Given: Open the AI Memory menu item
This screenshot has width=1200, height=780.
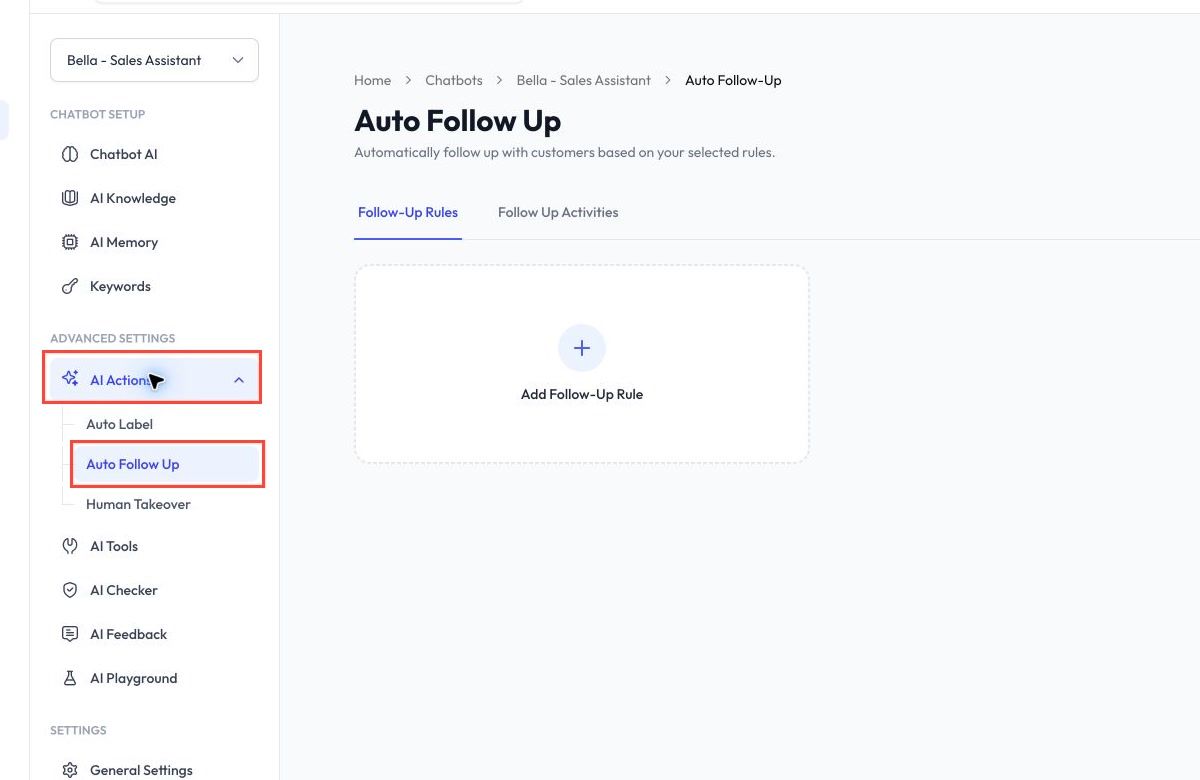Looking at the screenshot, I should (x=154, y=242).
